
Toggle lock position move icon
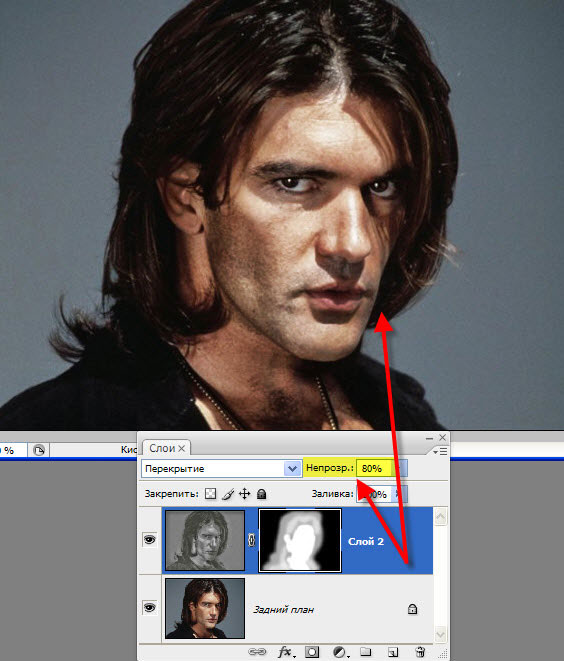[244, 494]
